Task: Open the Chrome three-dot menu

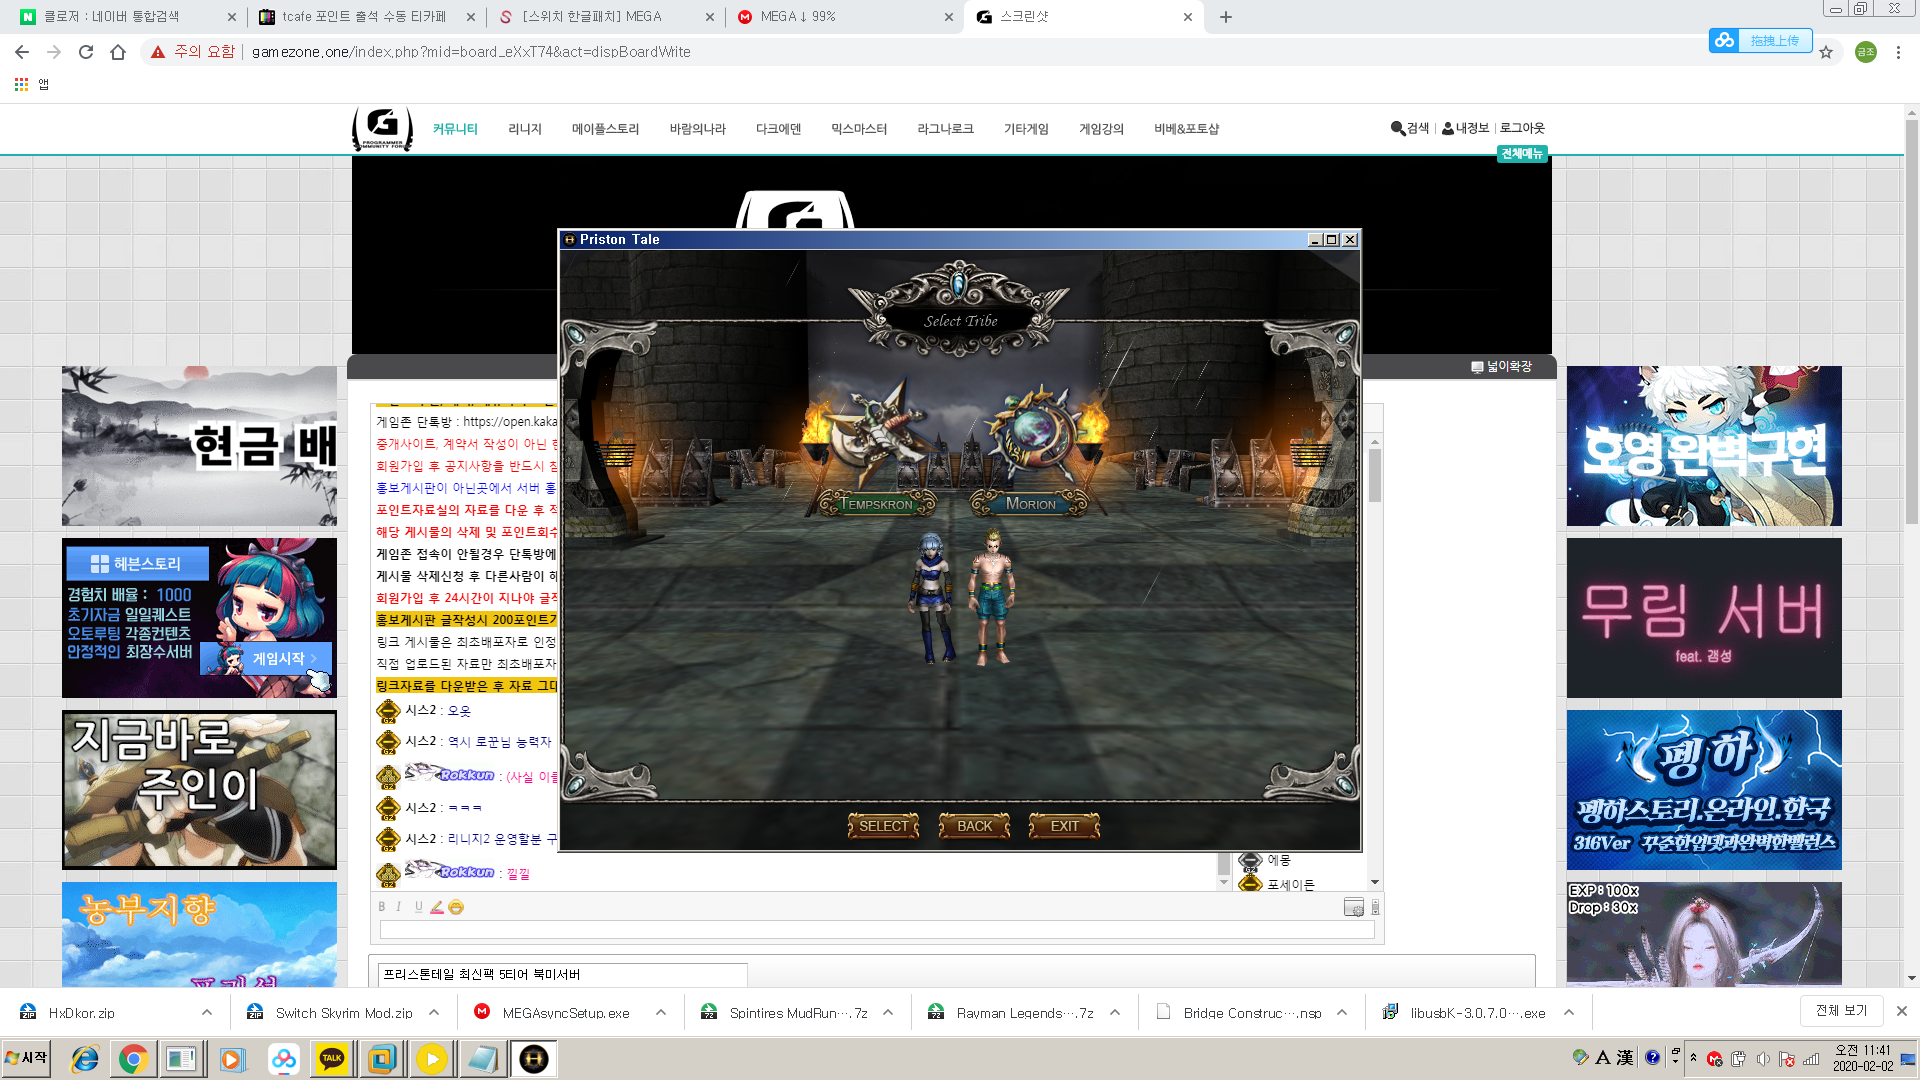Action: point(1898,52)
